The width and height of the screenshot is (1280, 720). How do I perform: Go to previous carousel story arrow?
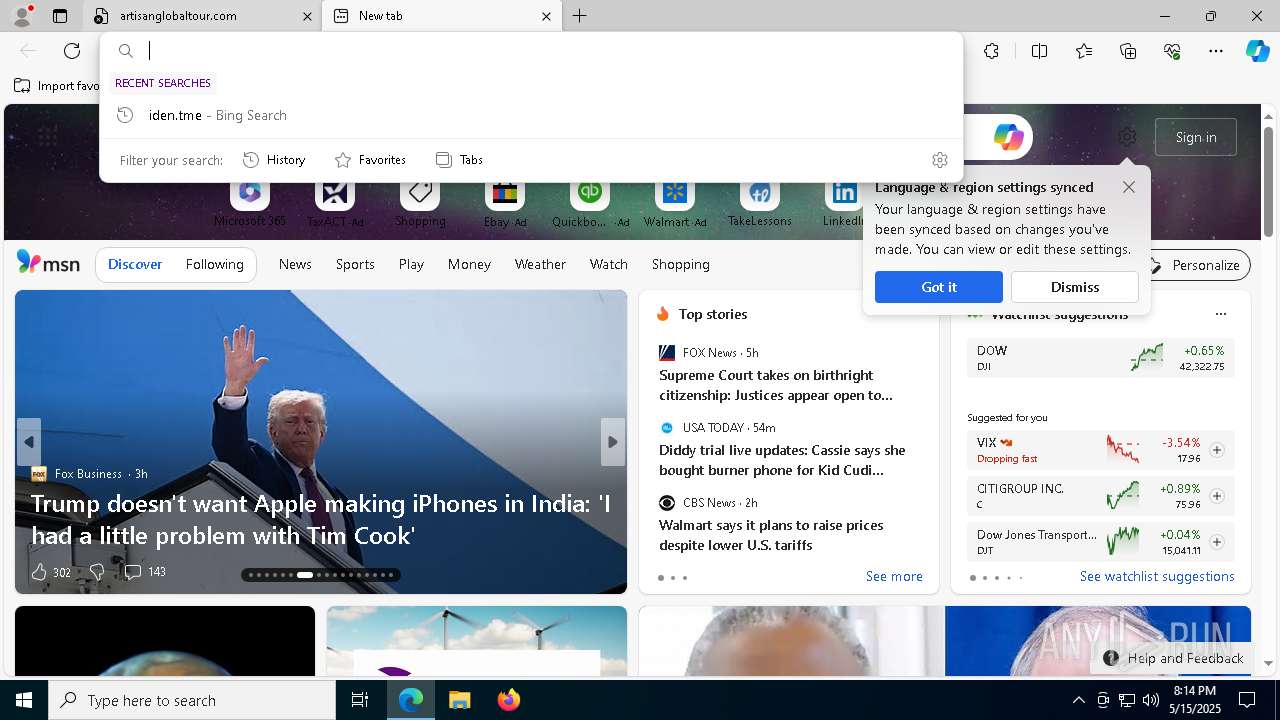coord(29,442)
